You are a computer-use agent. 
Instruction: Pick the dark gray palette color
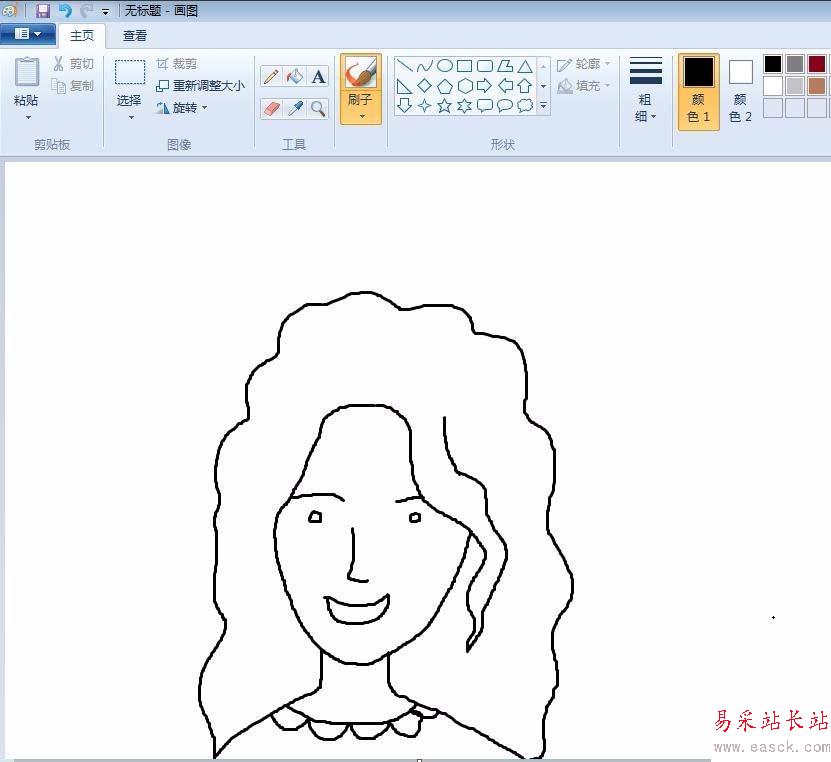[x=795, y=64]
